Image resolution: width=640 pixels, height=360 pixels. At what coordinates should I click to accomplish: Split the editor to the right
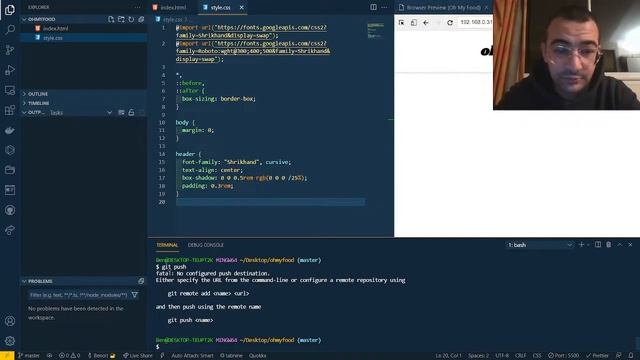[x=373, y=7]
